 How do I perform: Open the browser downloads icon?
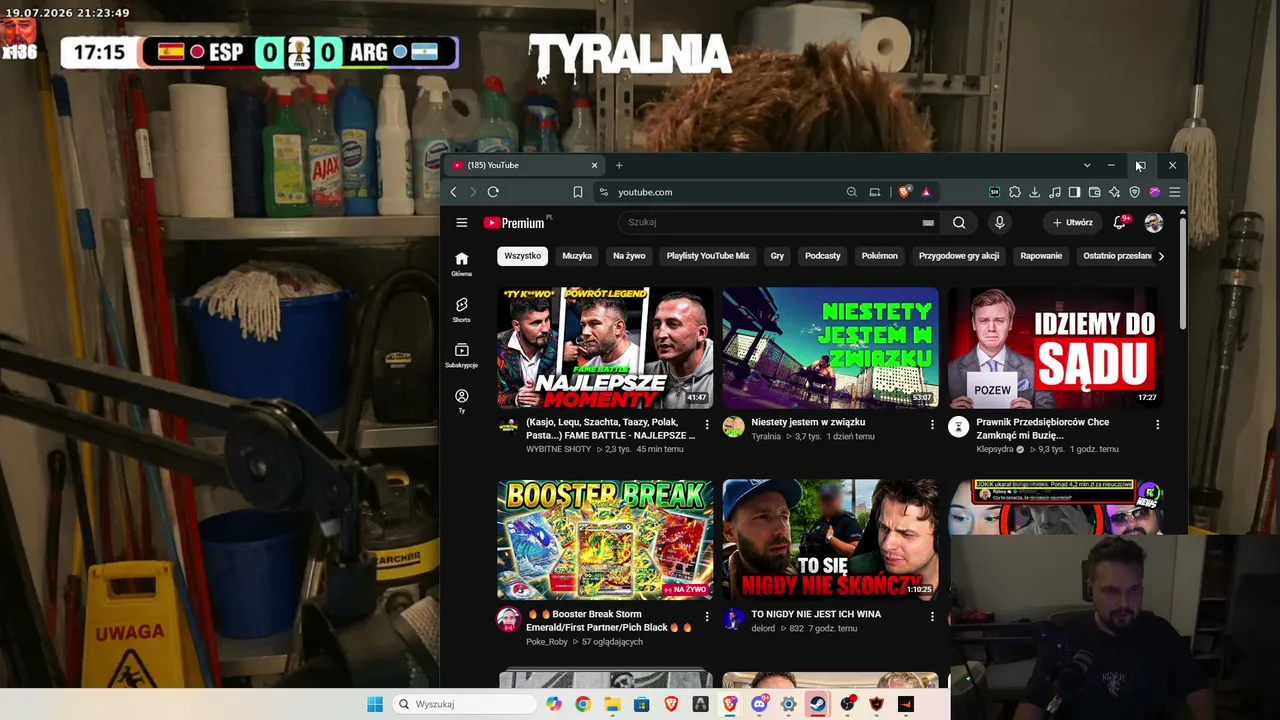(1034, 192)
